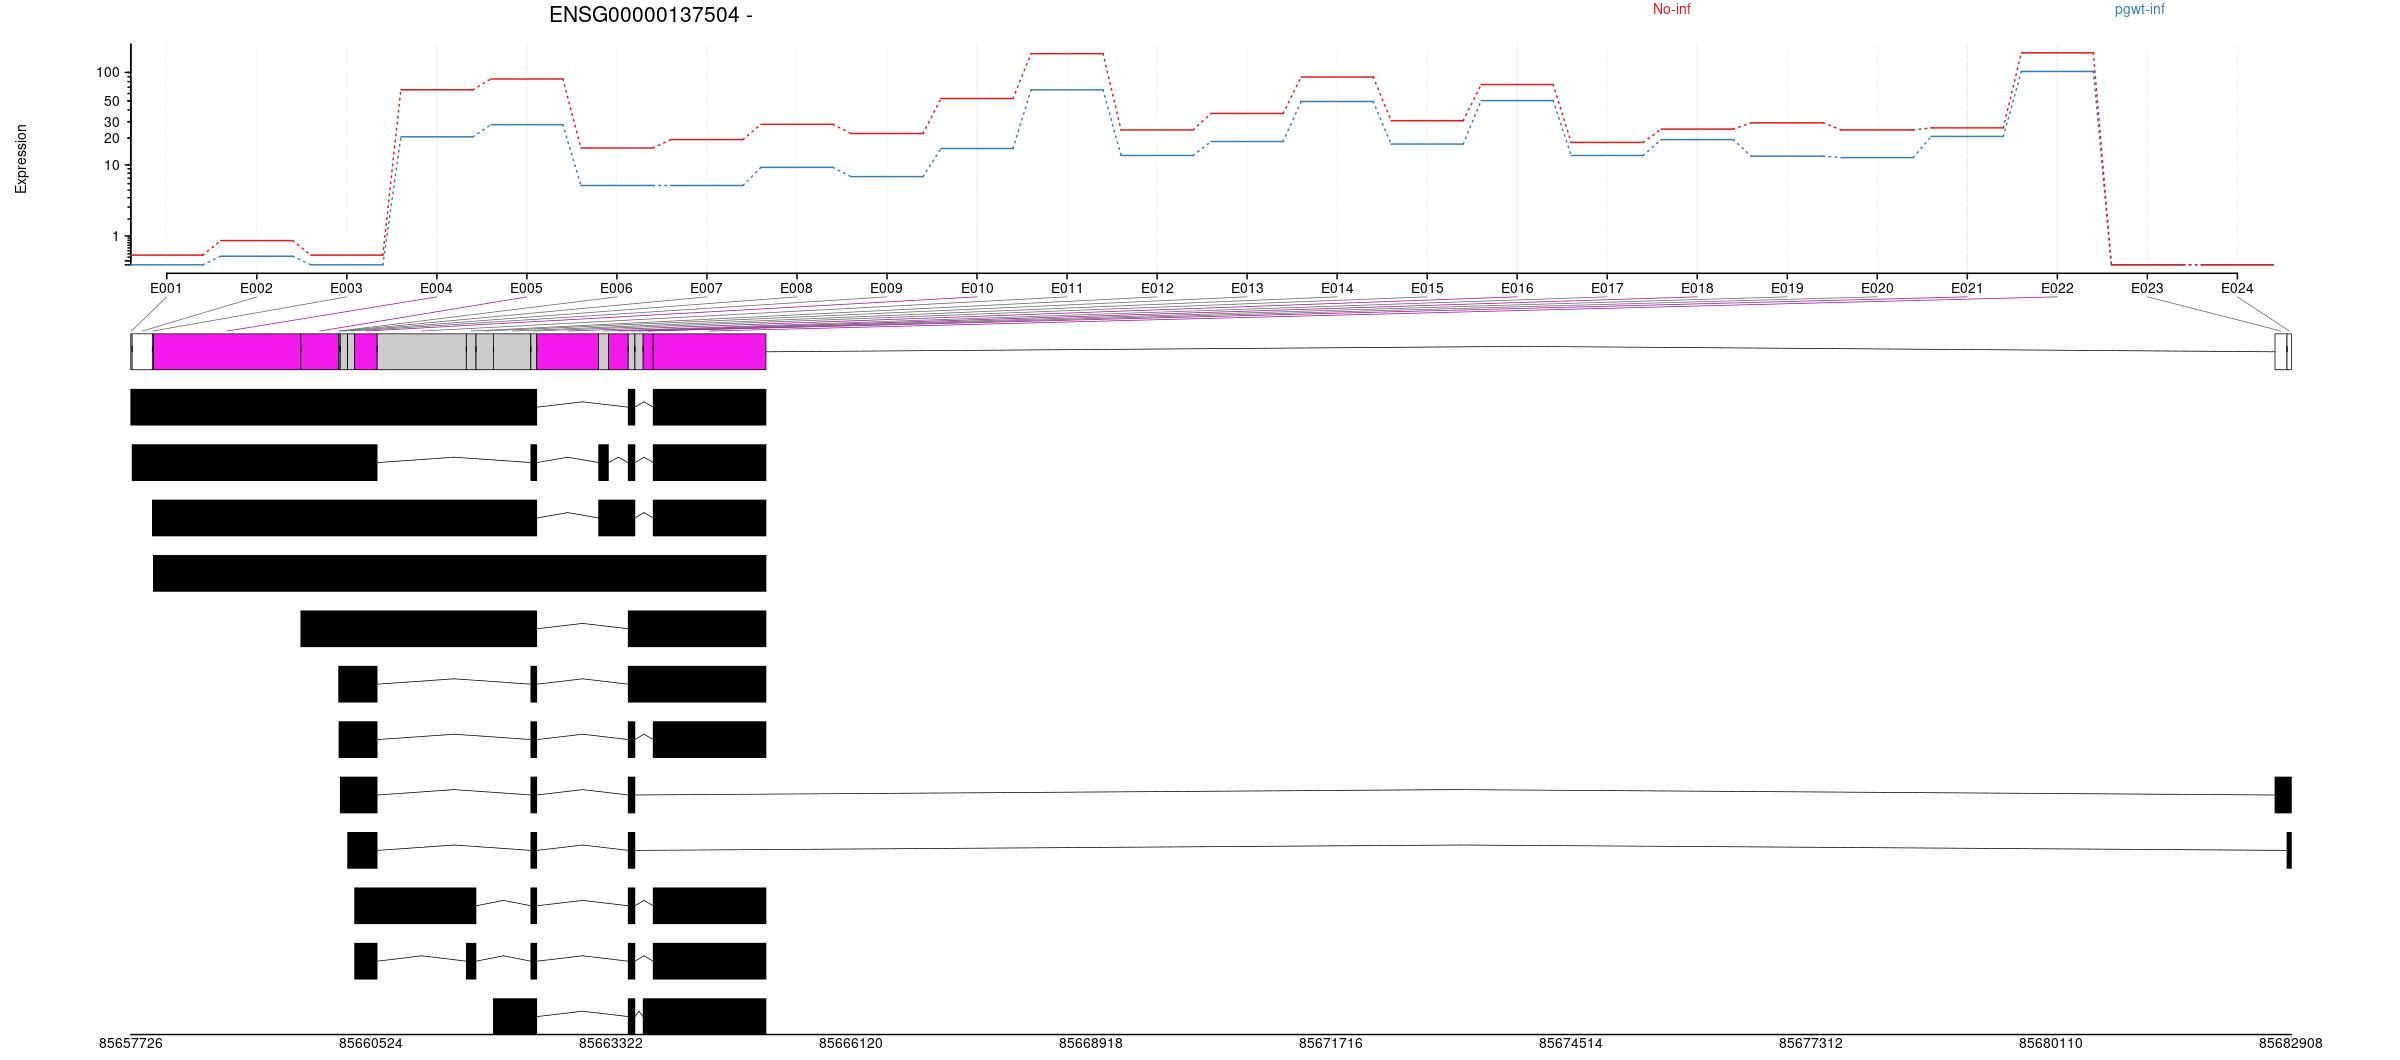This screenshot has width=2400, height=1060.
Task: Click the red expression line above E011
Action: coord(1066,54)
